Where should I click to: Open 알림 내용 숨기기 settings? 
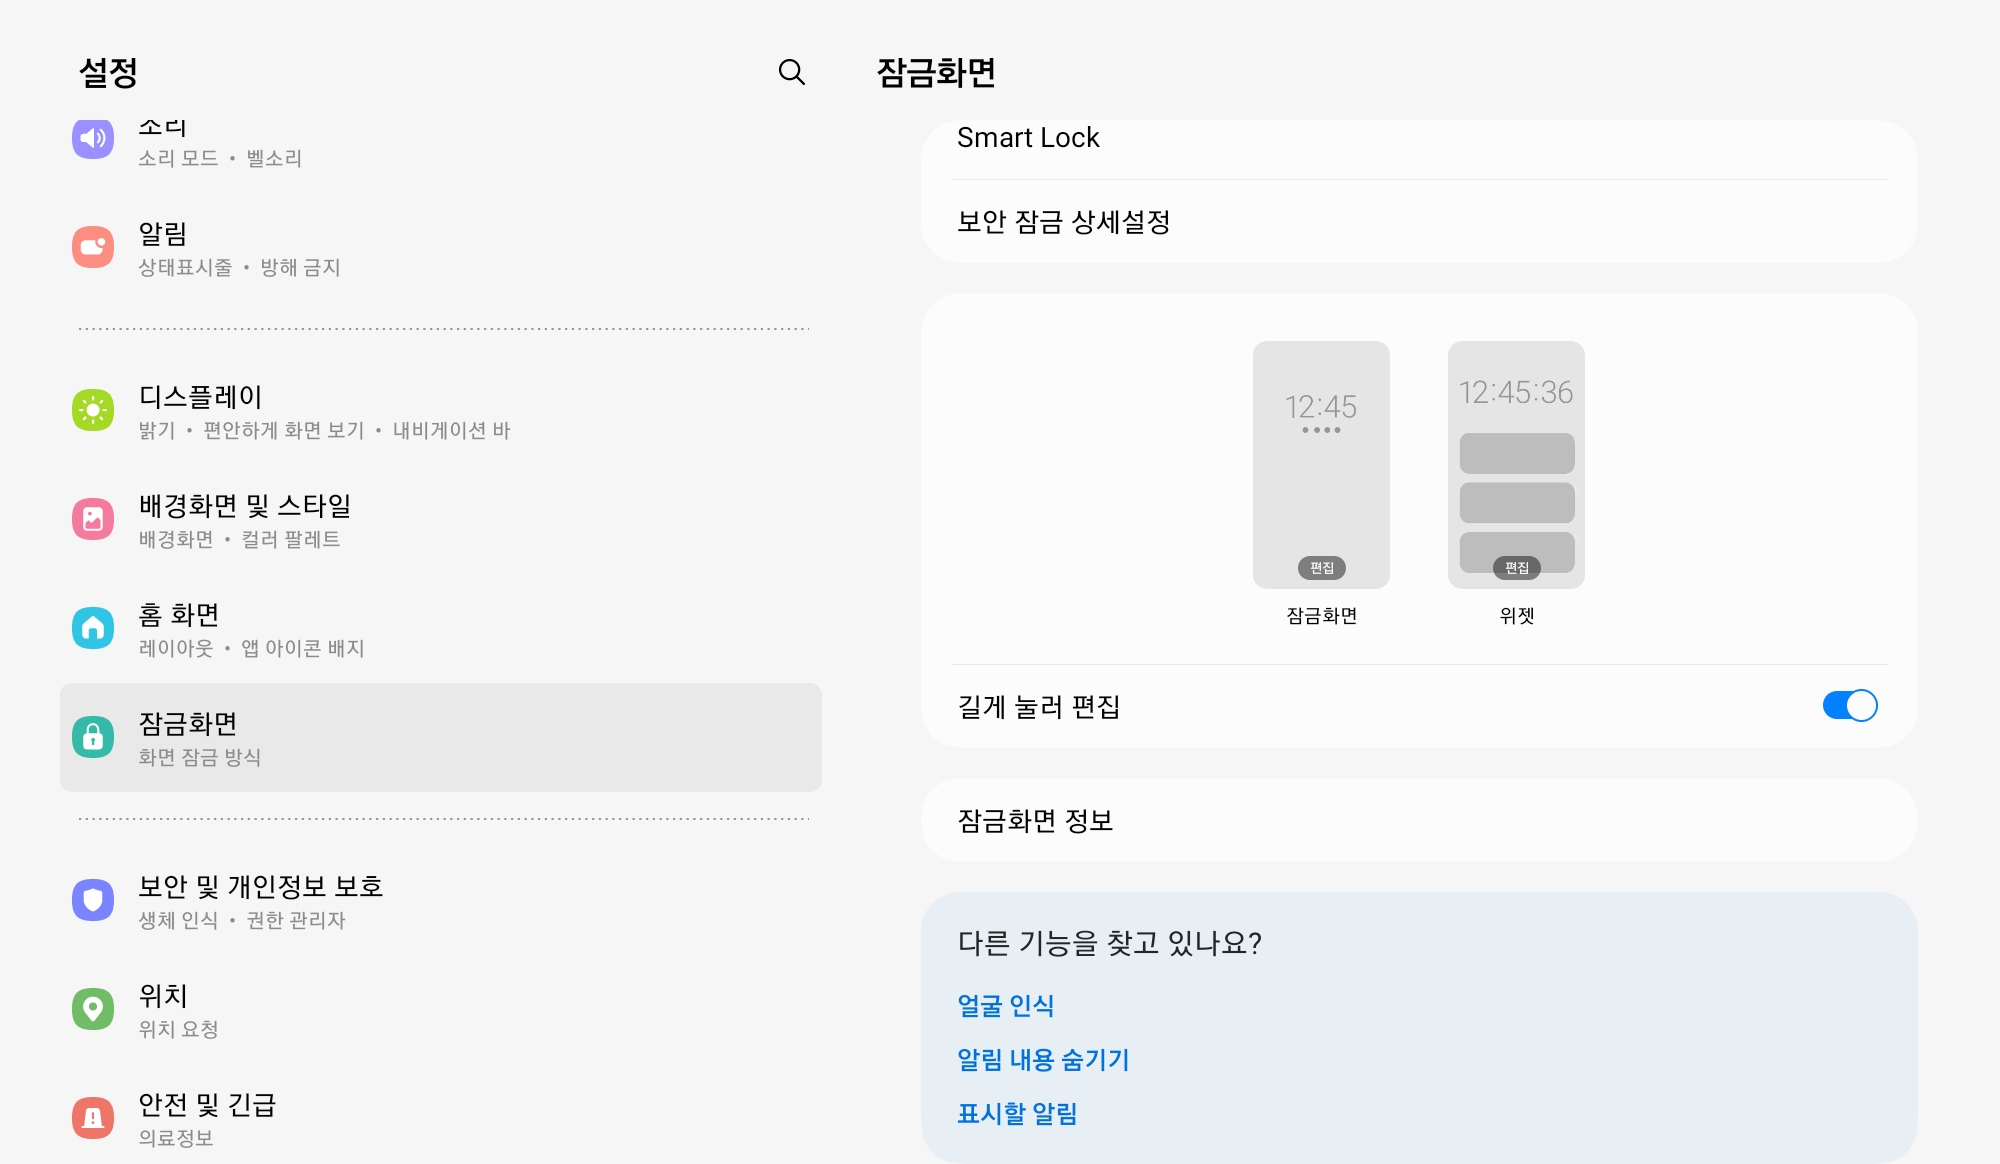[1043, 1060]
